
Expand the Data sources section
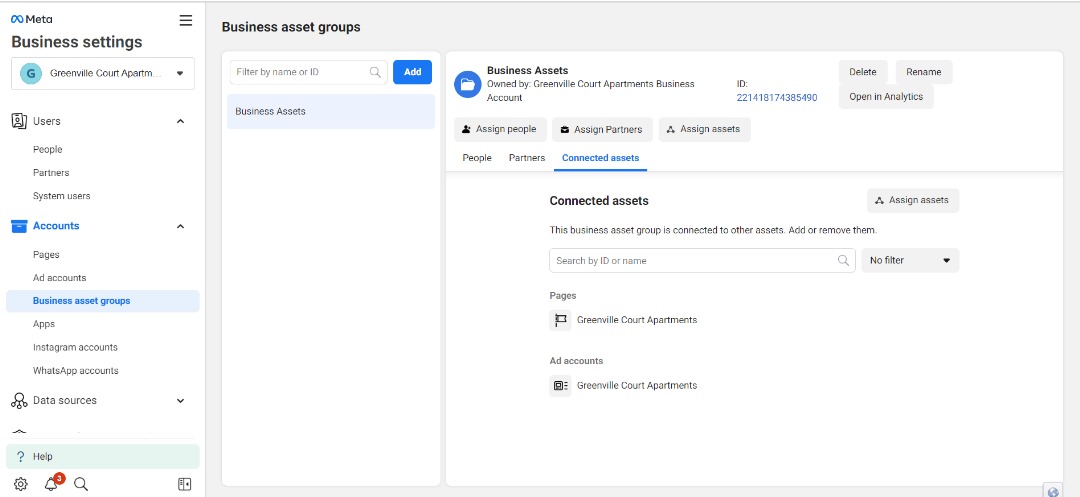click(180, 401)
